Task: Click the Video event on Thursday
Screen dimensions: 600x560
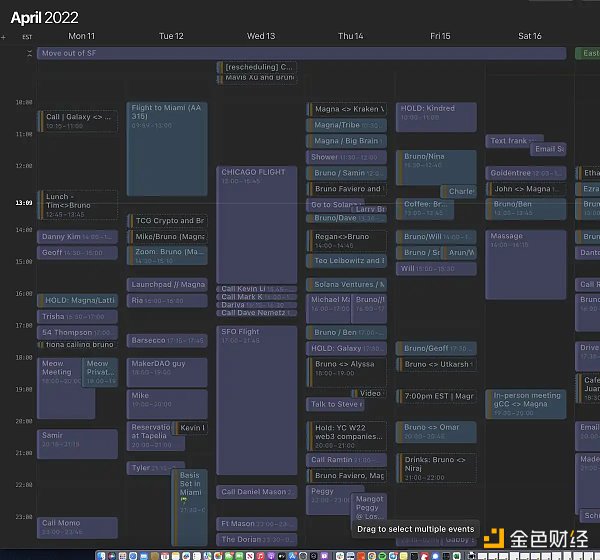Action: 369,393
